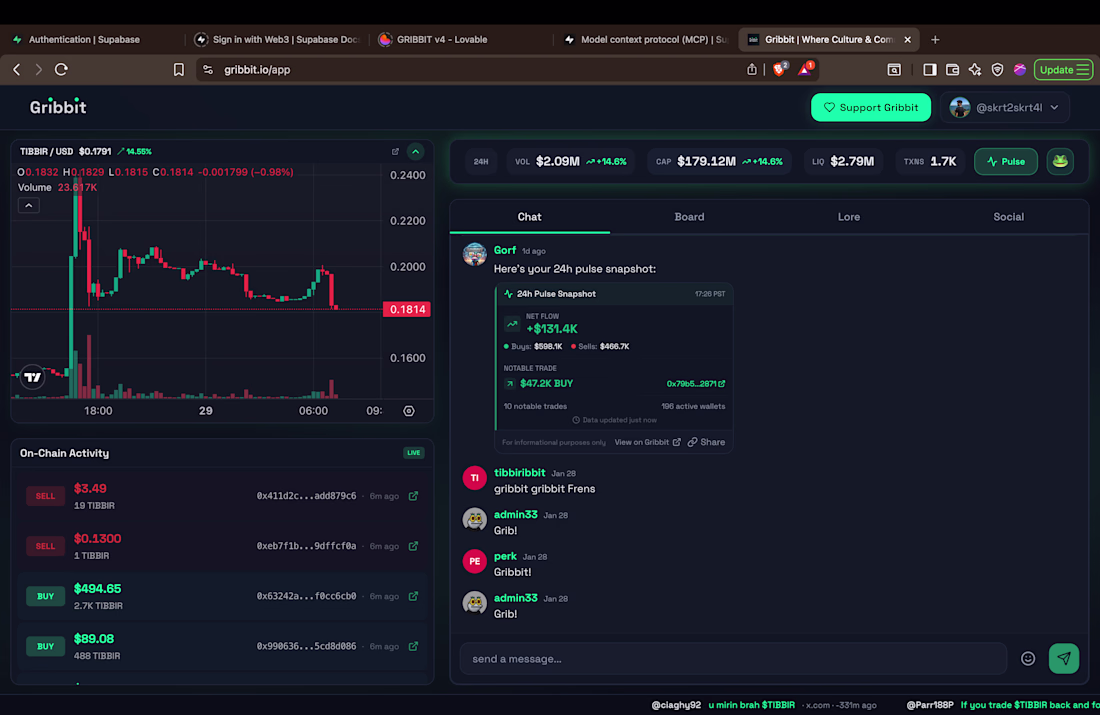Screen dimensions: 1100x715
Task: Click the Pulse button
Action: tap(1005, 161)
